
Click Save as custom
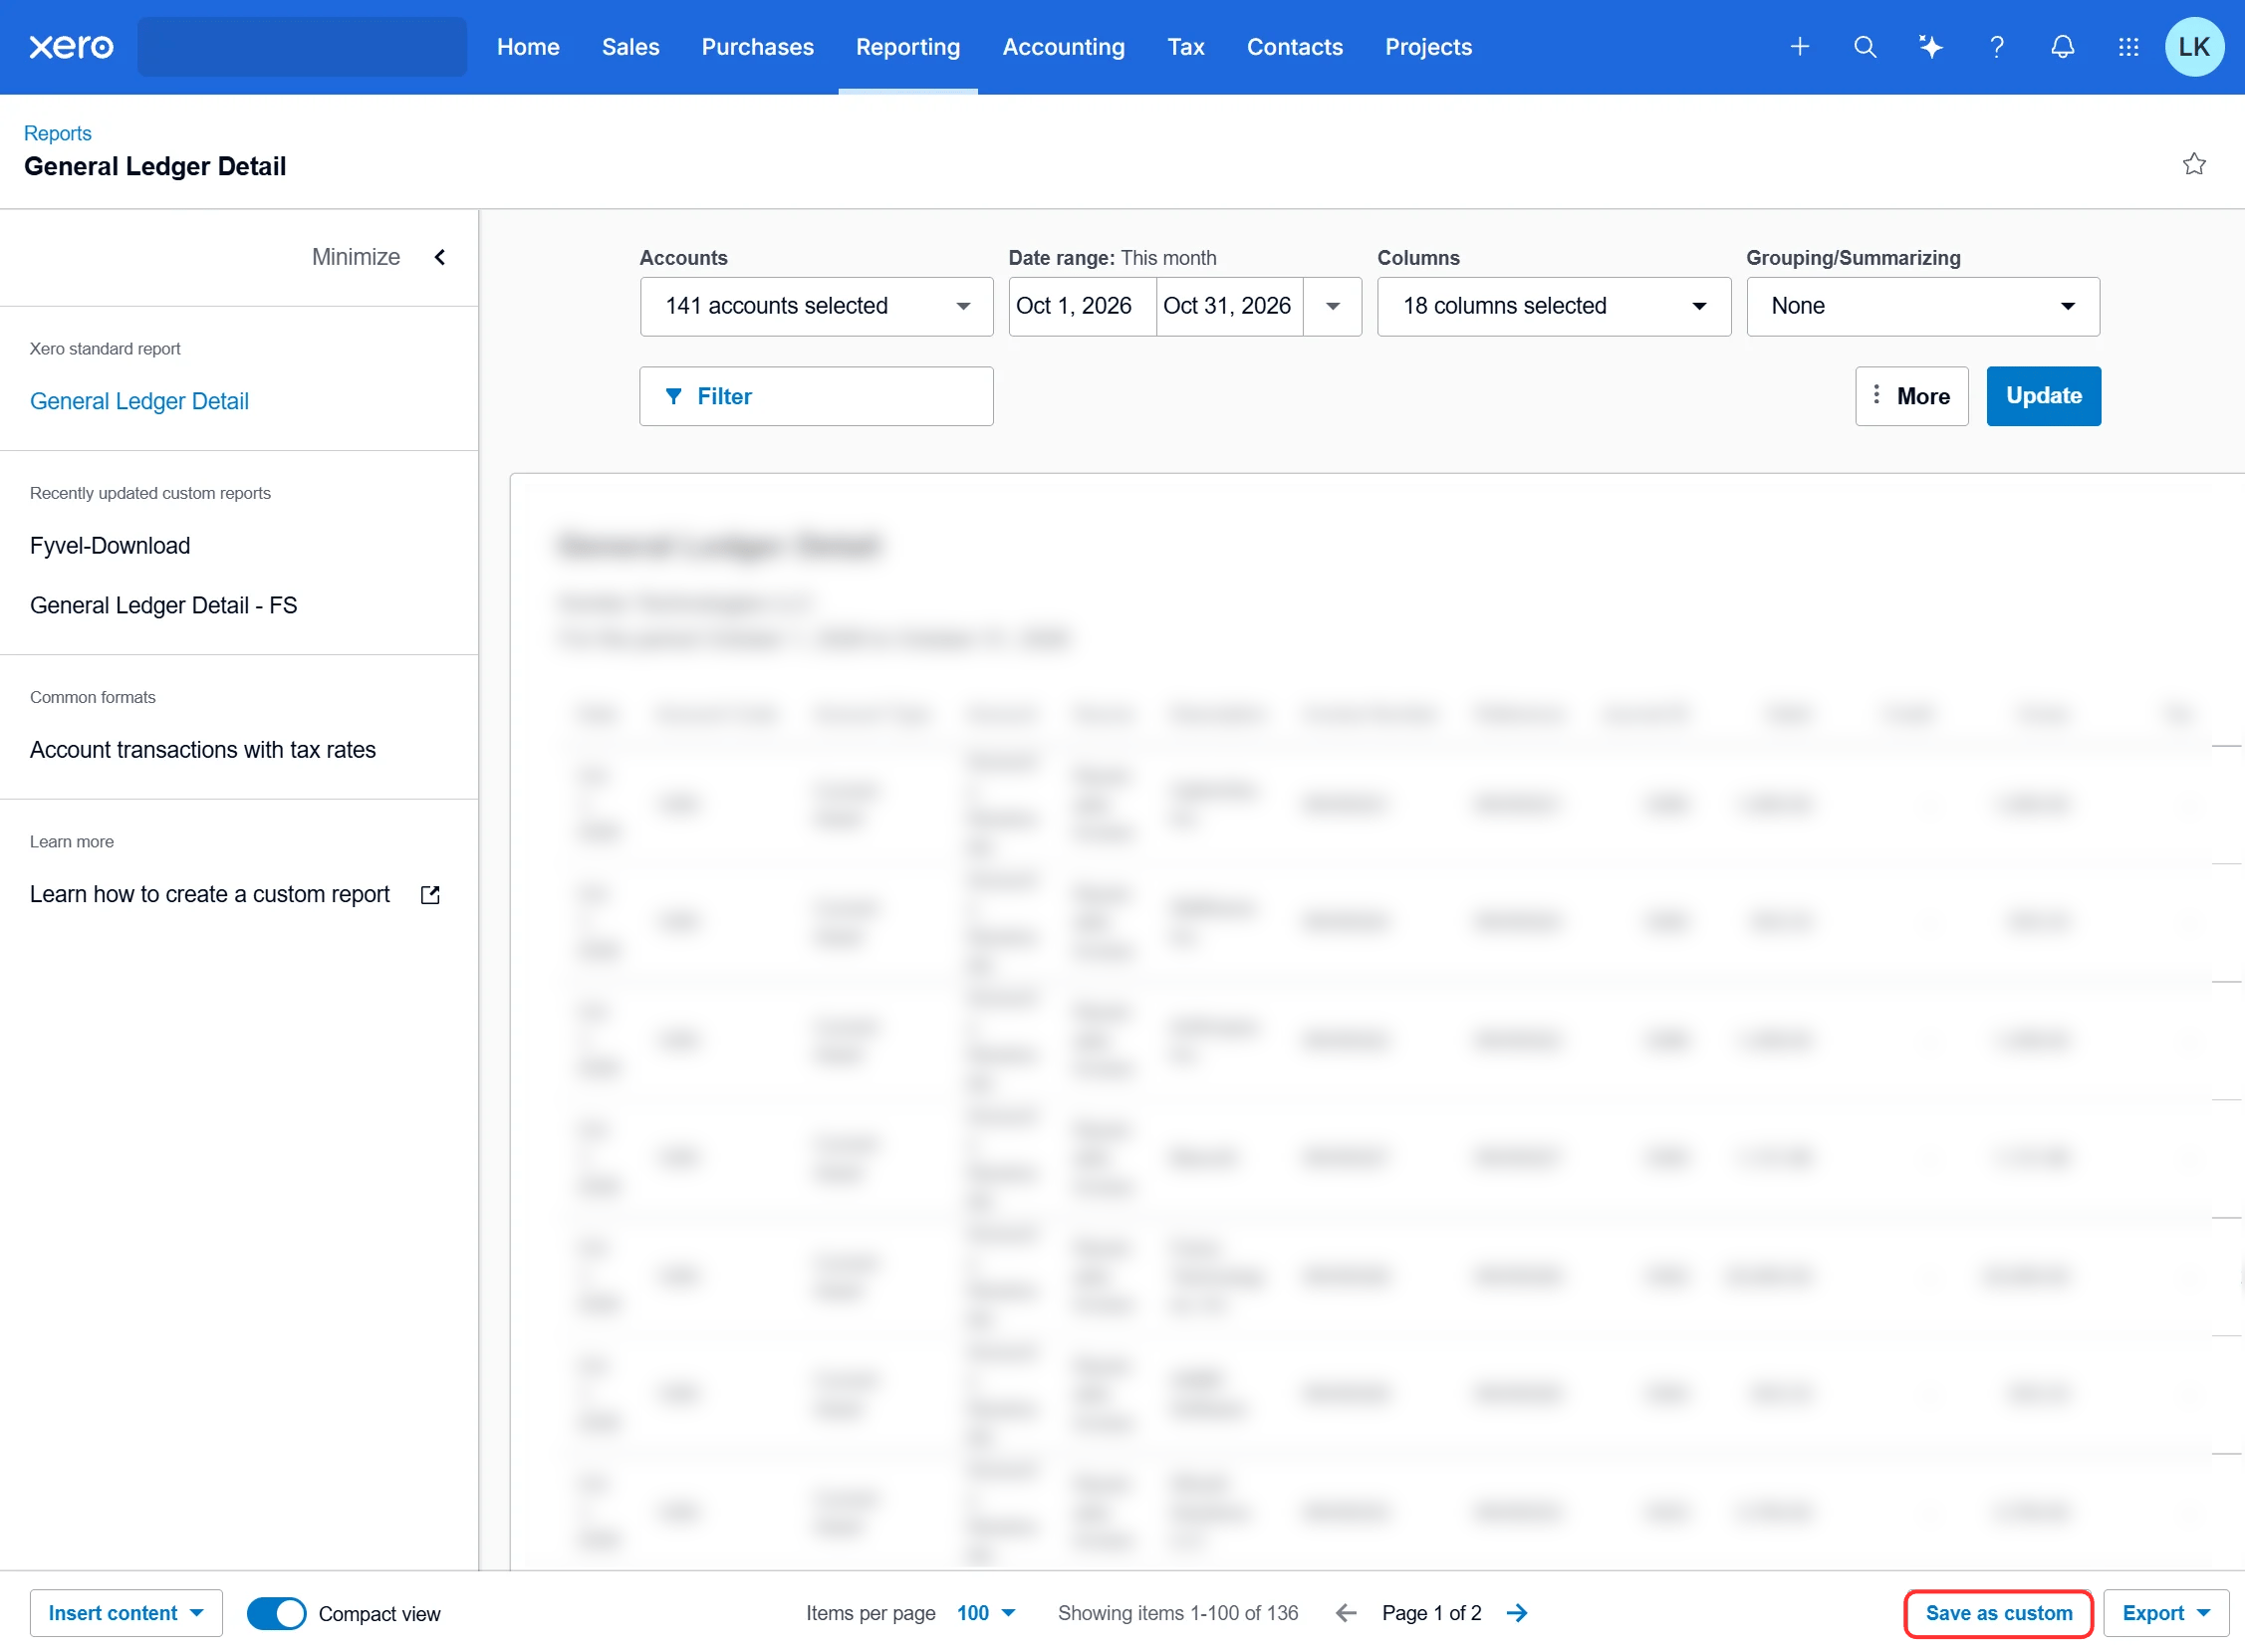pos(1998,1613)
